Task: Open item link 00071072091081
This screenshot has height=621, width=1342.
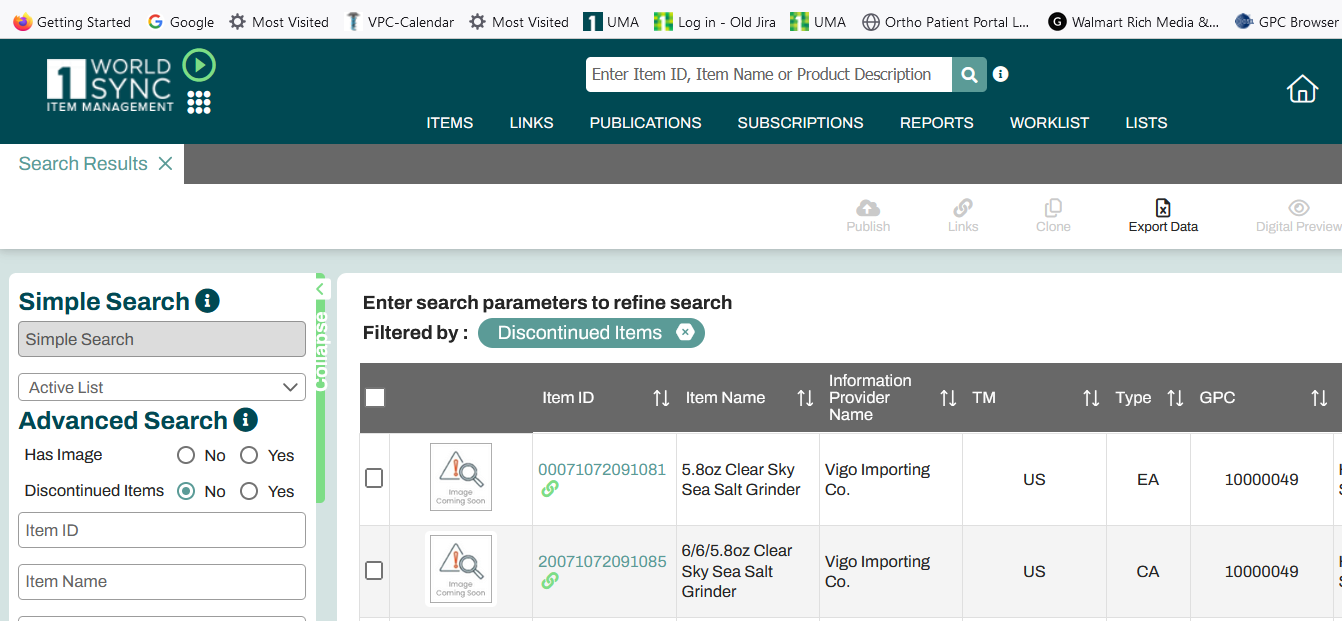Action: click(x=602, y=469)
